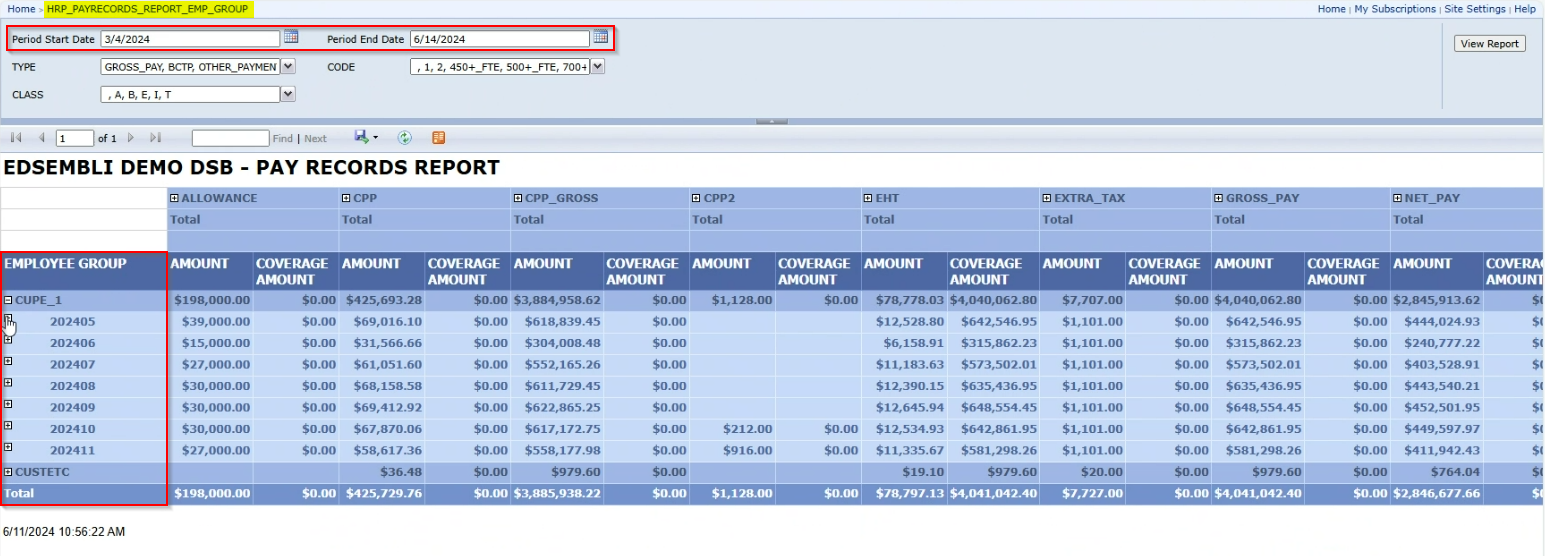Expand the 202405 period row

point(8,318)
